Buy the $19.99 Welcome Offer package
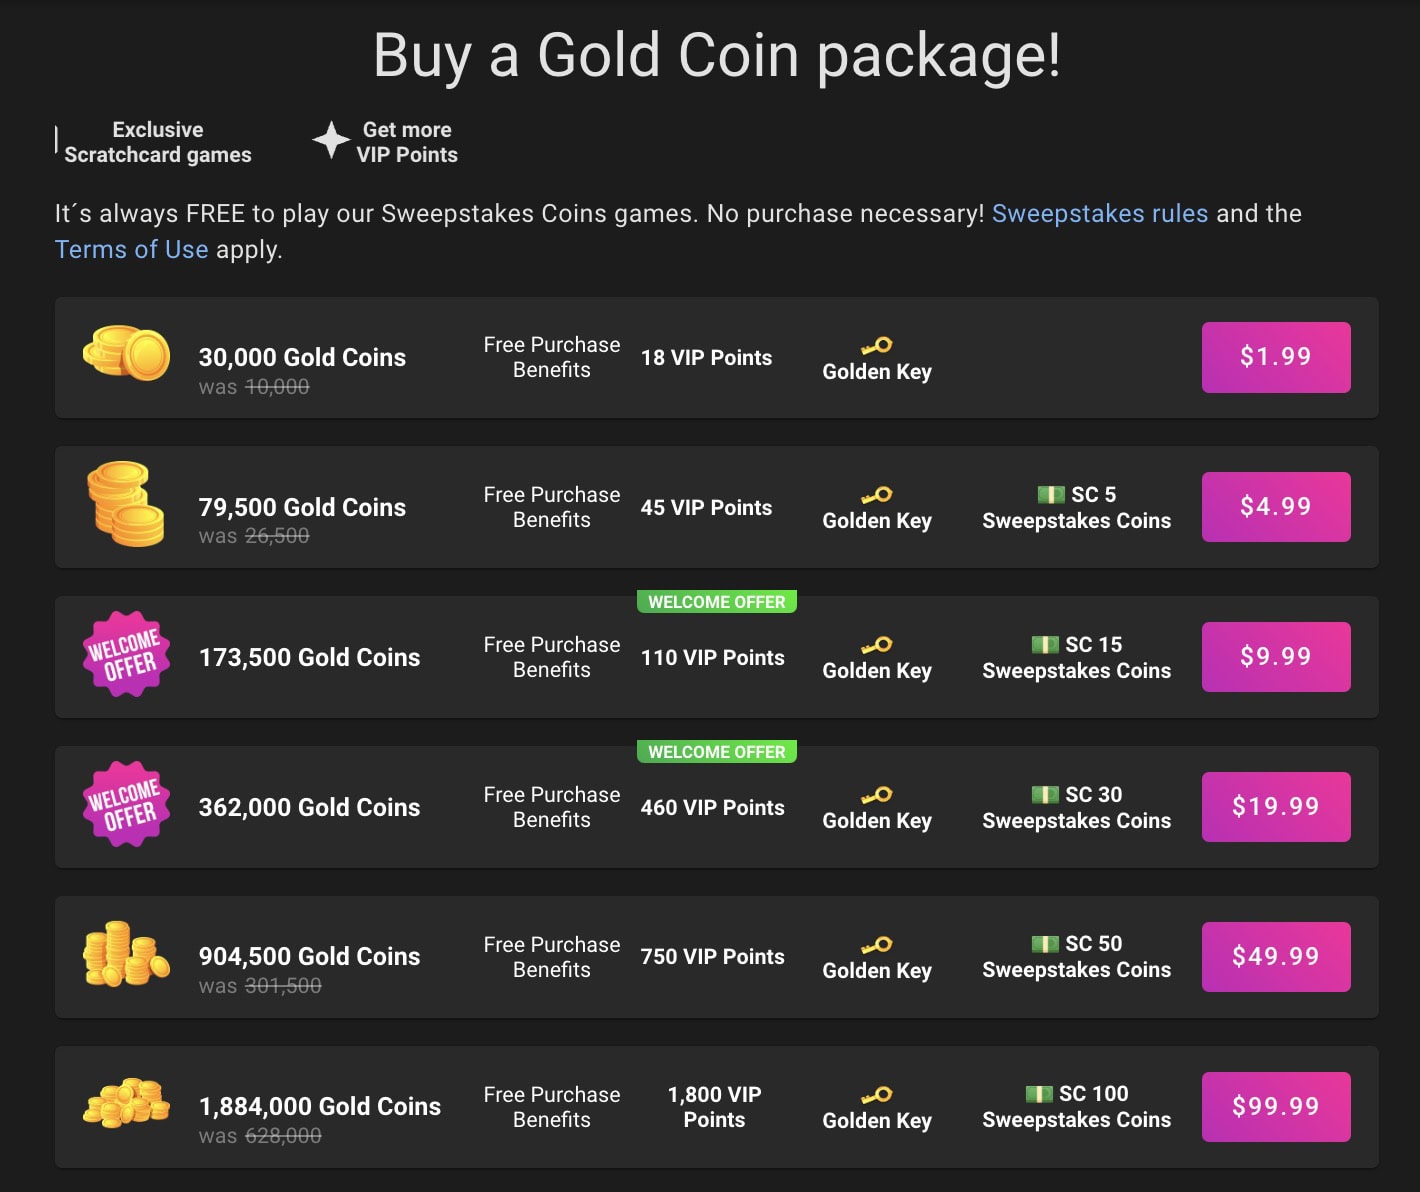The width and height of the screenshot is (1420, 1192). tap(1275, 806)
